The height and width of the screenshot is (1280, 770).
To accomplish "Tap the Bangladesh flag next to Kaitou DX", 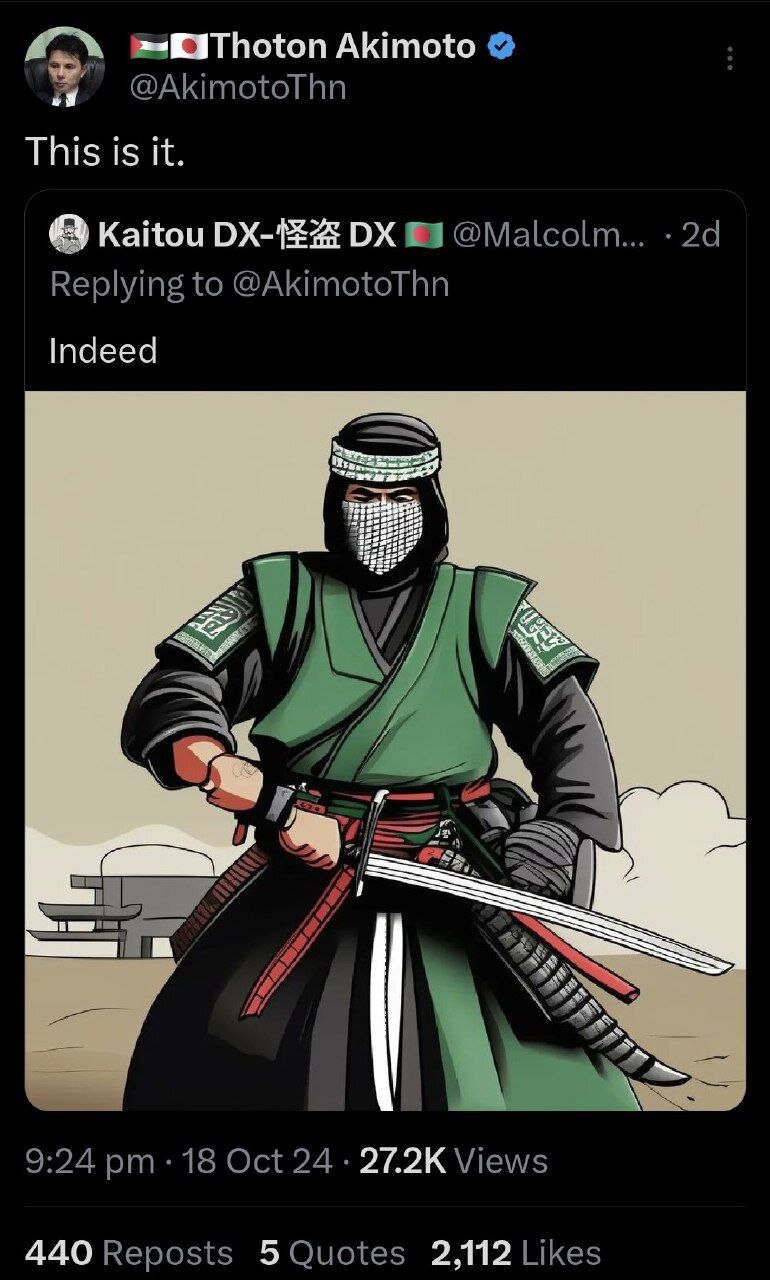I will (424, 235).
